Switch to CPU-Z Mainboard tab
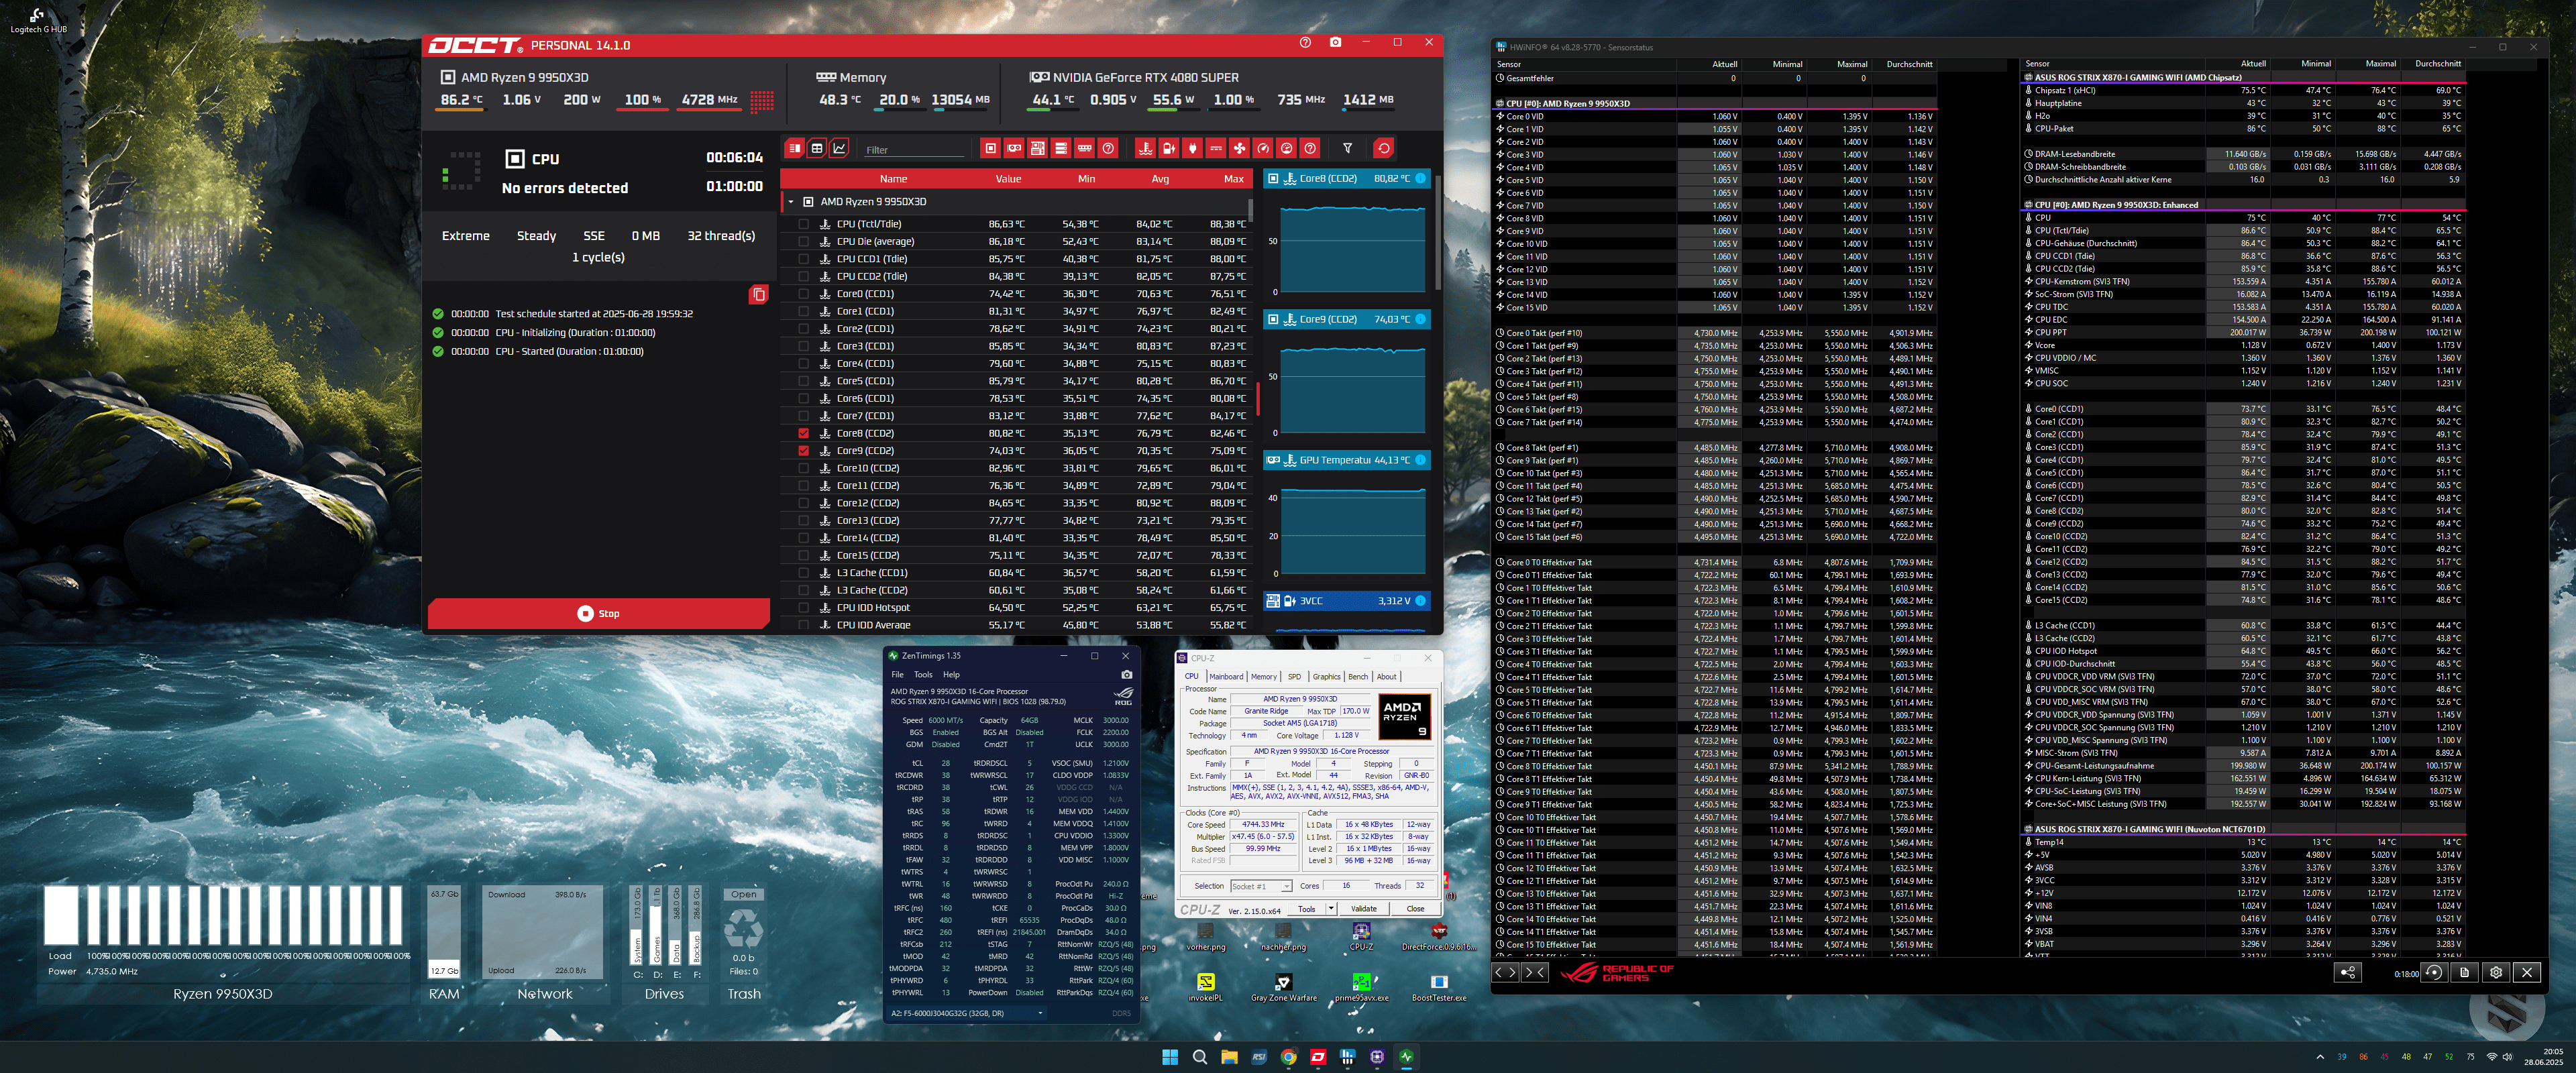This screenshot has height=1073, width=2576. coord(1226,677)
